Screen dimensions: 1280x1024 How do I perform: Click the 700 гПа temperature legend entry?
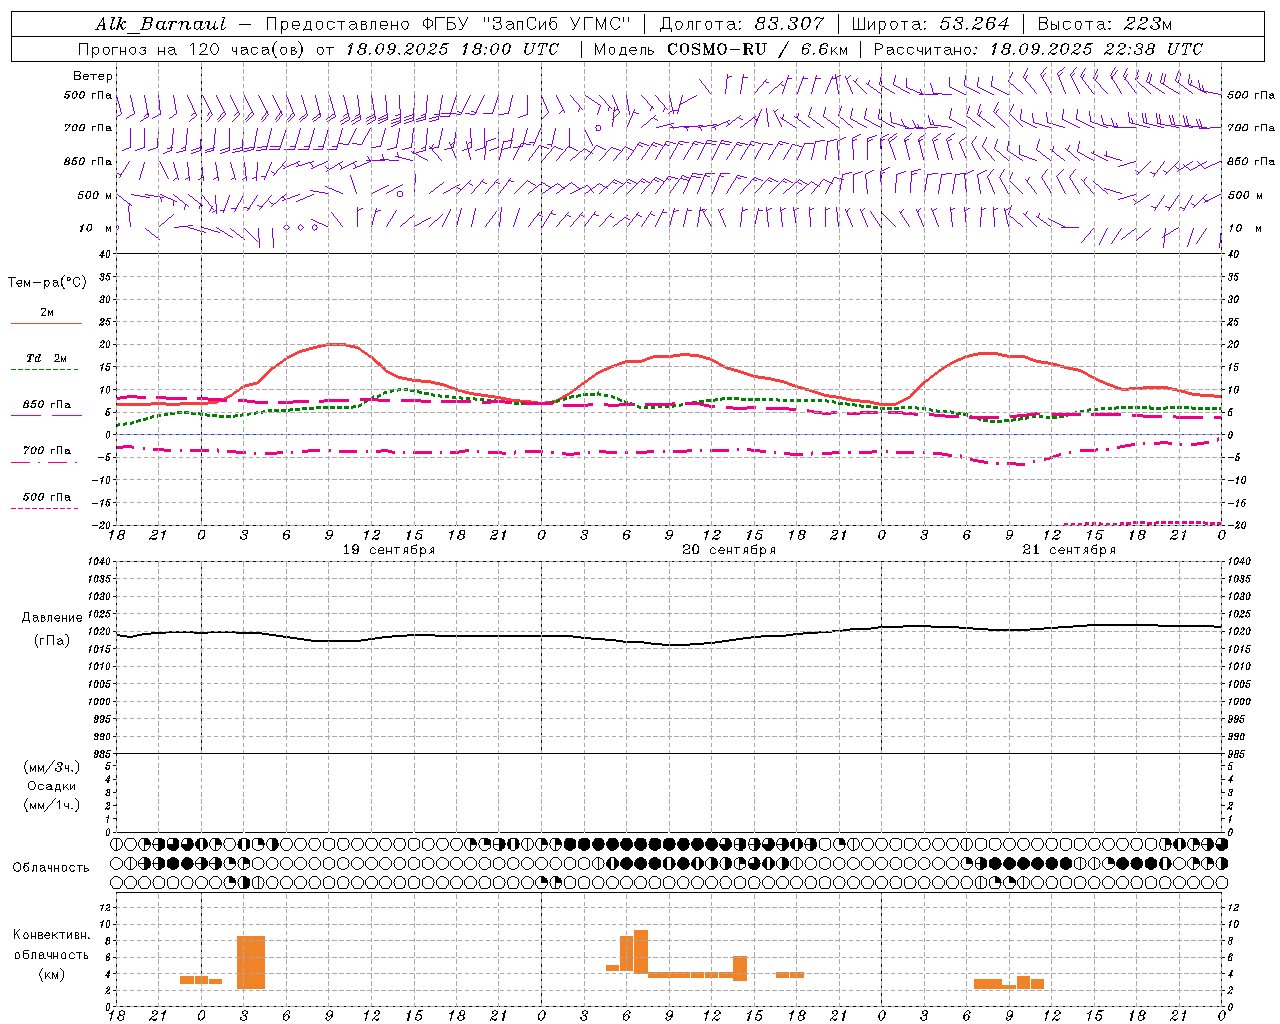click(47, 451)
